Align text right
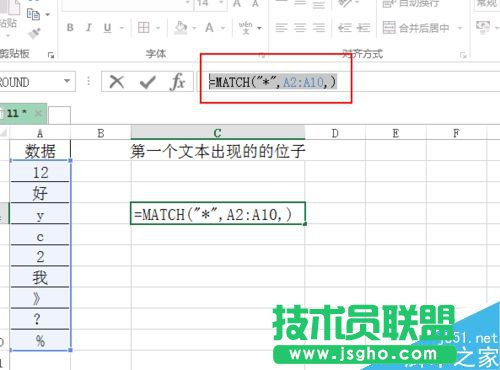 click(x=319, y=28)
